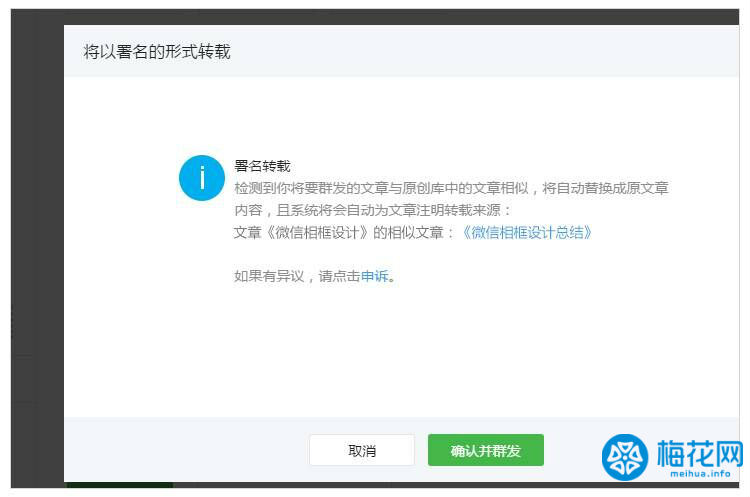
Task: Click the dark green strip below the dialog
Action: click(x=120, y=488)
